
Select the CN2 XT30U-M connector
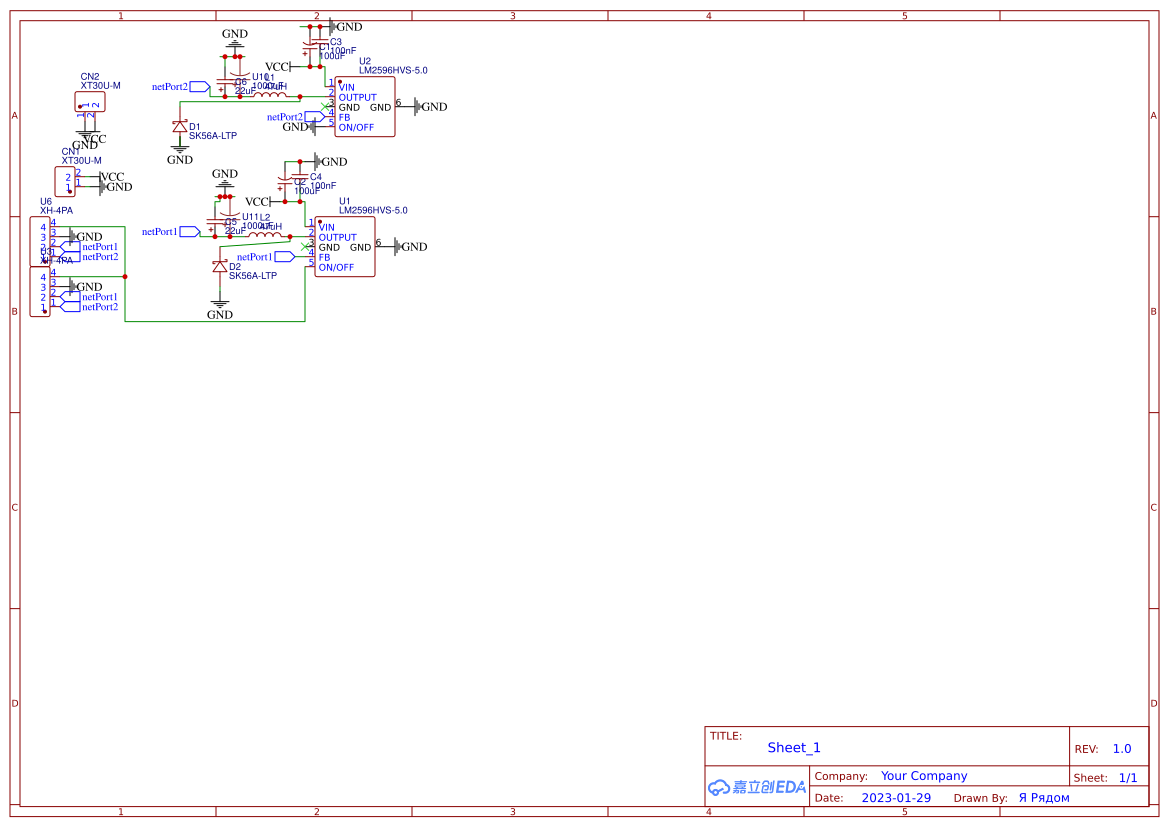point(88,100)
